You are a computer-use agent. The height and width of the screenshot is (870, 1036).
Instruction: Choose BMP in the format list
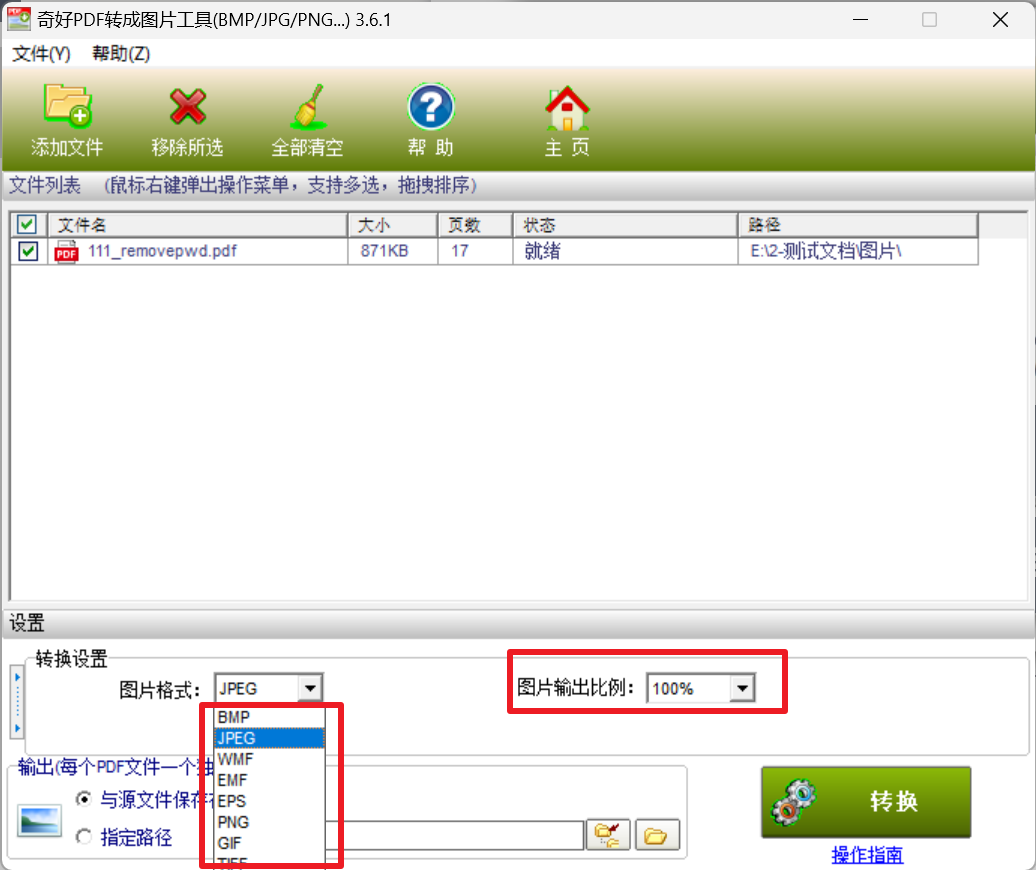(270, 717)
